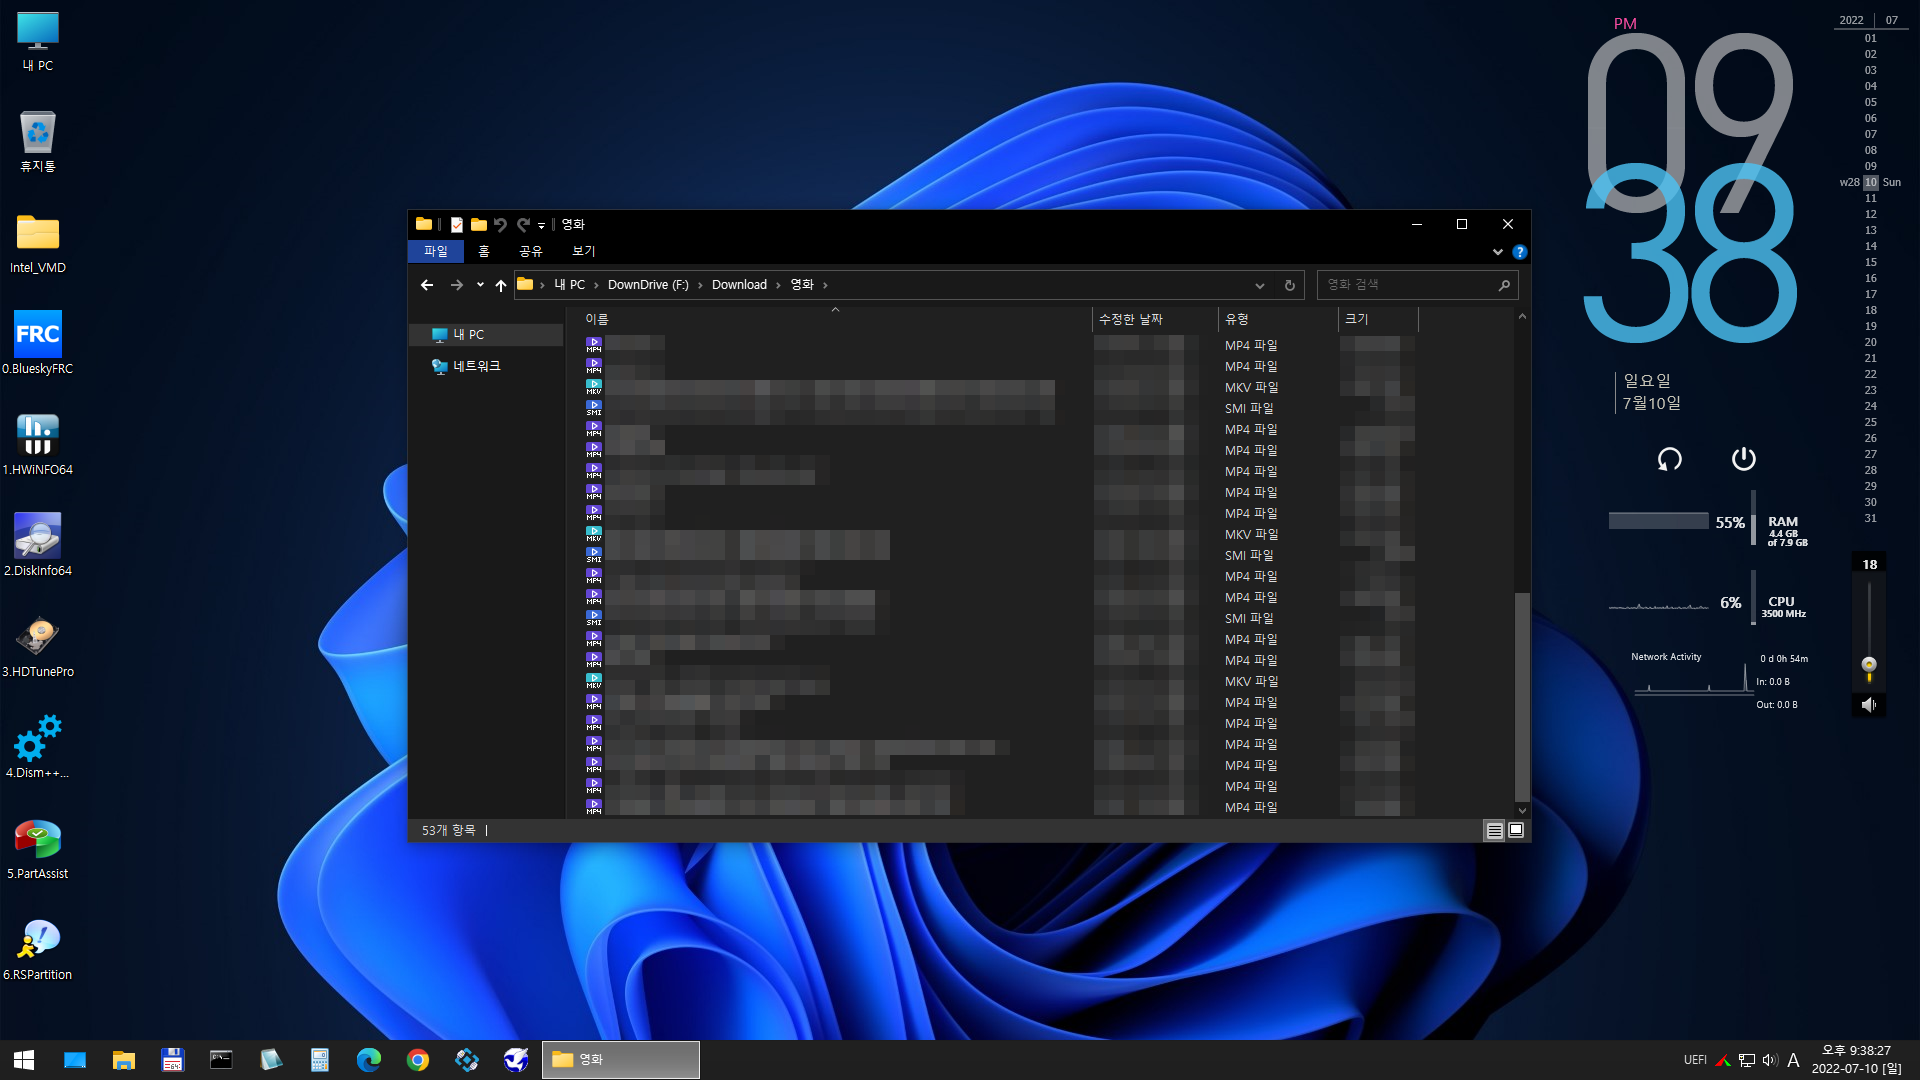Launch 6.RSPartition desktop shortcut
The width and height of the screenshot is (1920, 1080).
[38, 950]
